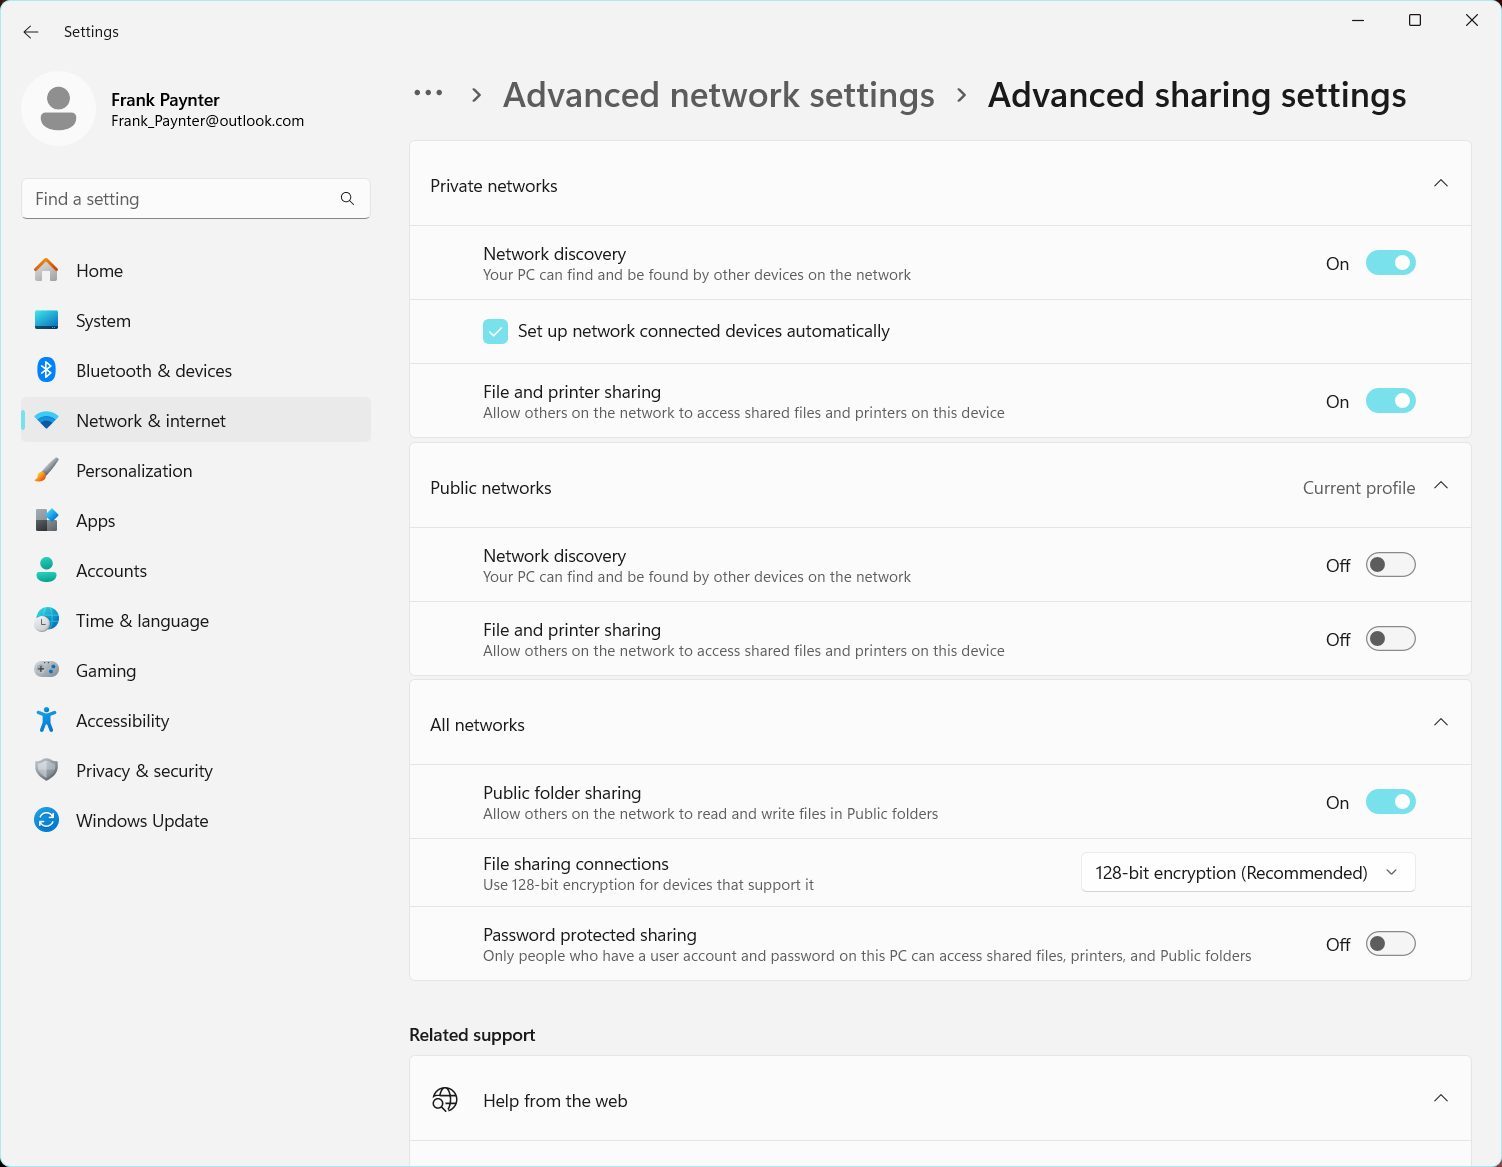Uncheck Set up network connected devices automatically
The height and width of the screenshot is (1167, 1502).
(x=495, y=331)
